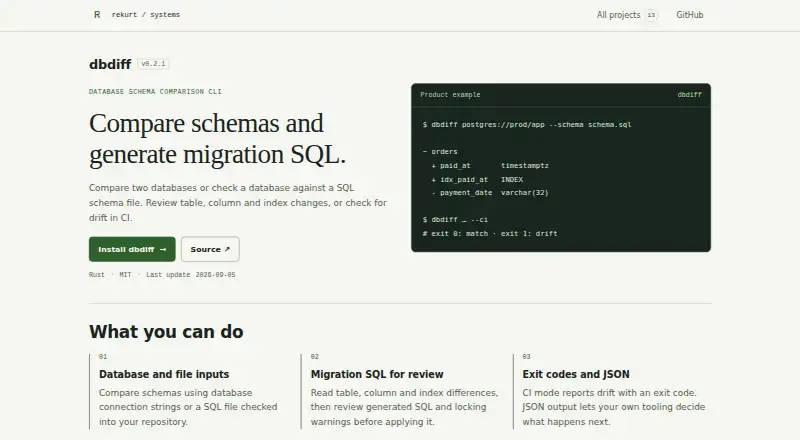800x440 pixels.
Task: Open the rekurt / systems home link
Action: (146, 15)
